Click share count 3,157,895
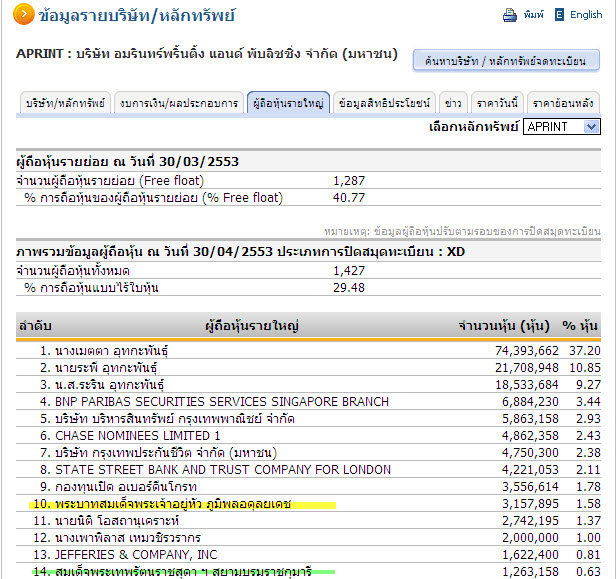The height and width of the screenshot is (579, 616). click(530, 504)
